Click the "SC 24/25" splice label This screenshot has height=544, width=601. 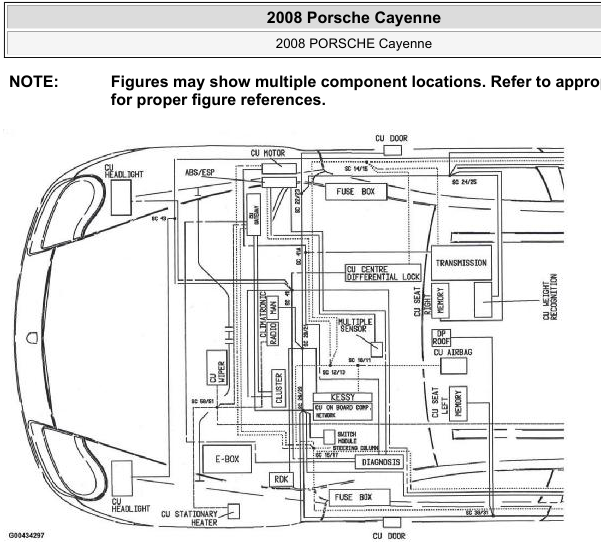(464, 182)
